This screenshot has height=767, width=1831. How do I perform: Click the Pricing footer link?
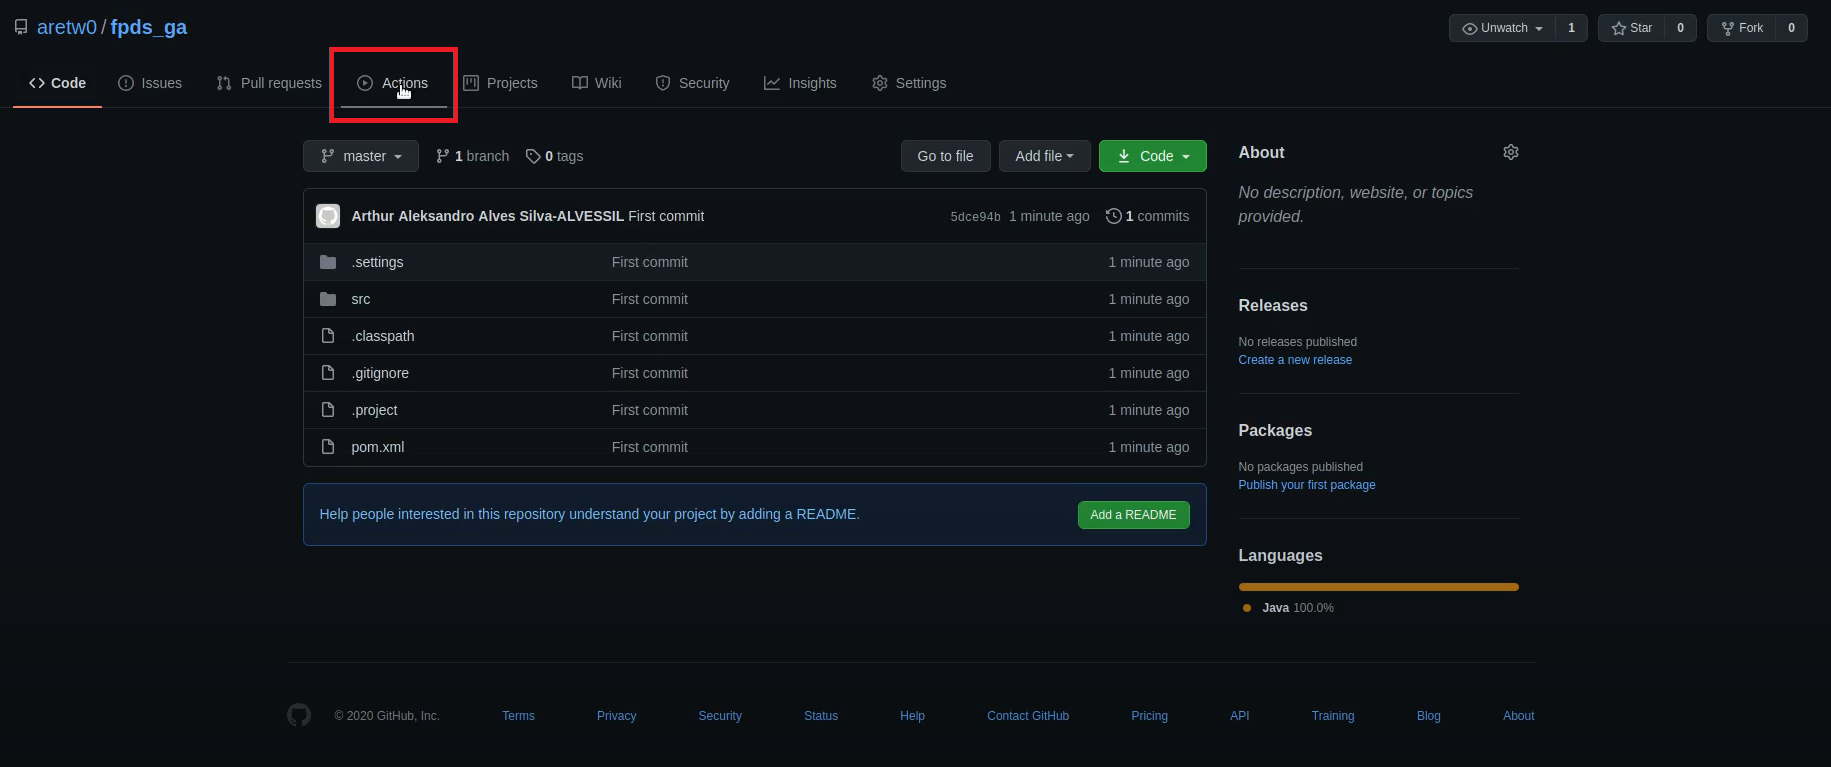click(1149, 716)
